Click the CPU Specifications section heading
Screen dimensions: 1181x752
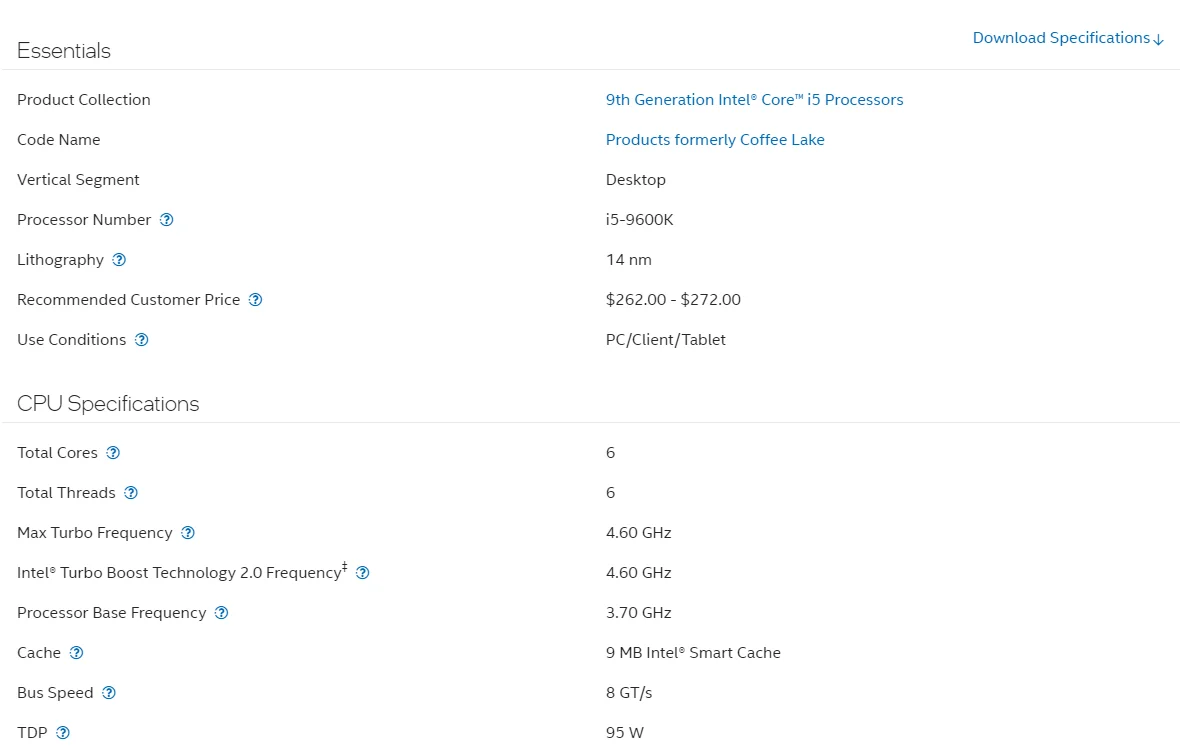point(108,404)
